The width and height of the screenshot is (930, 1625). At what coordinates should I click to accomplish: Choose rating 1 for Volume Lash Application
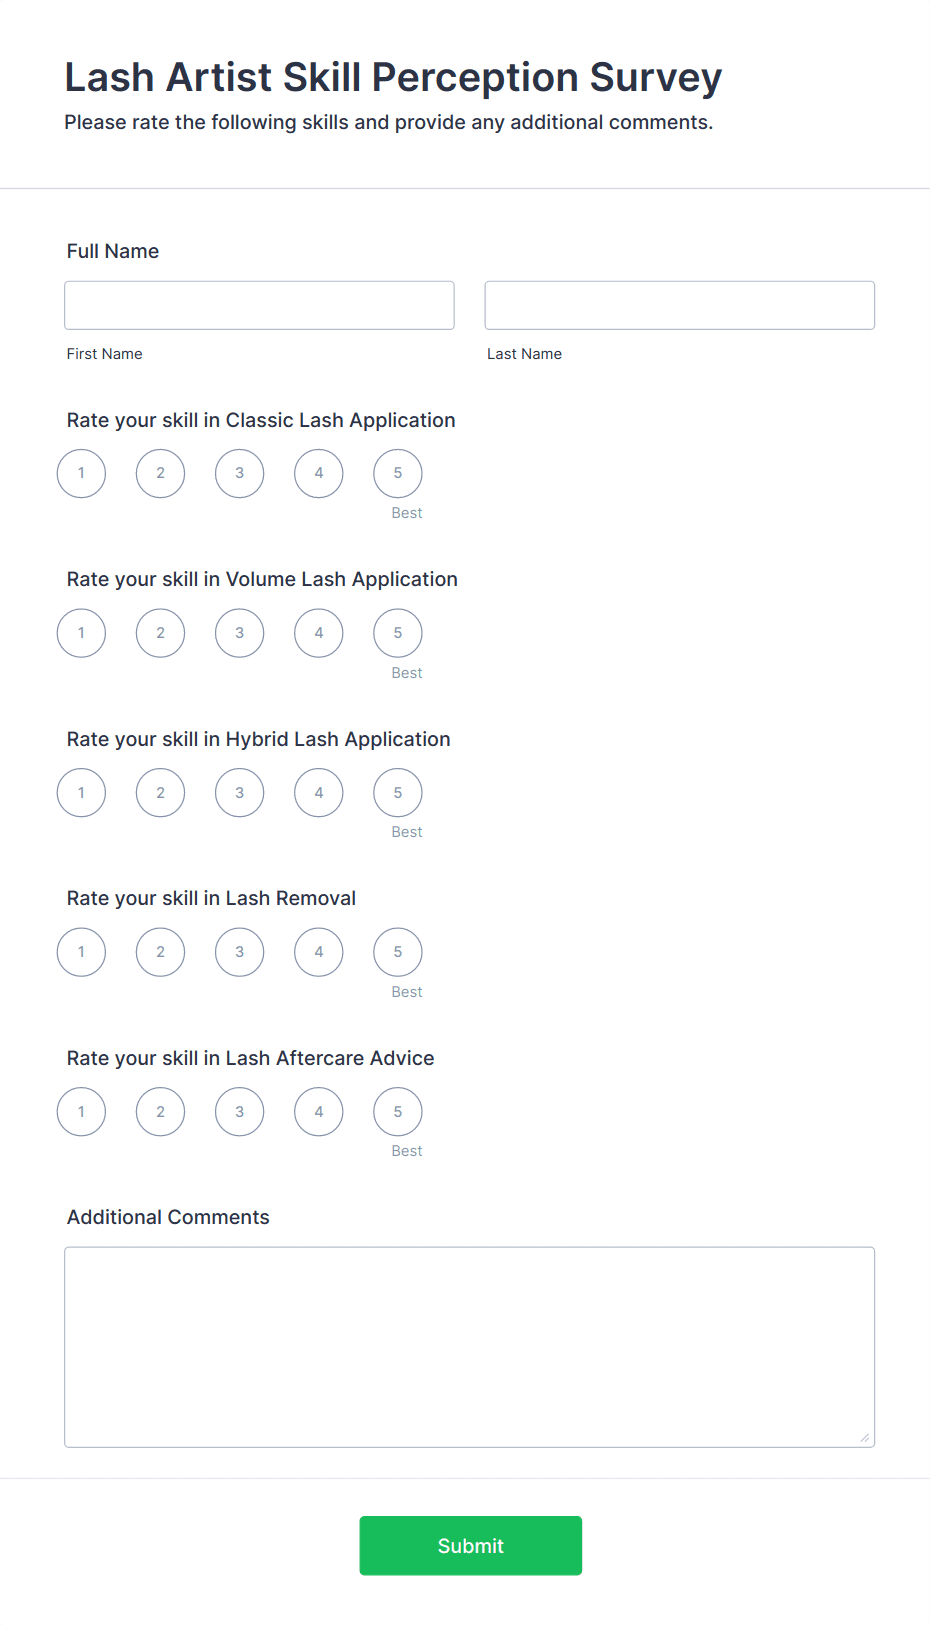click(x=81, y=632)
